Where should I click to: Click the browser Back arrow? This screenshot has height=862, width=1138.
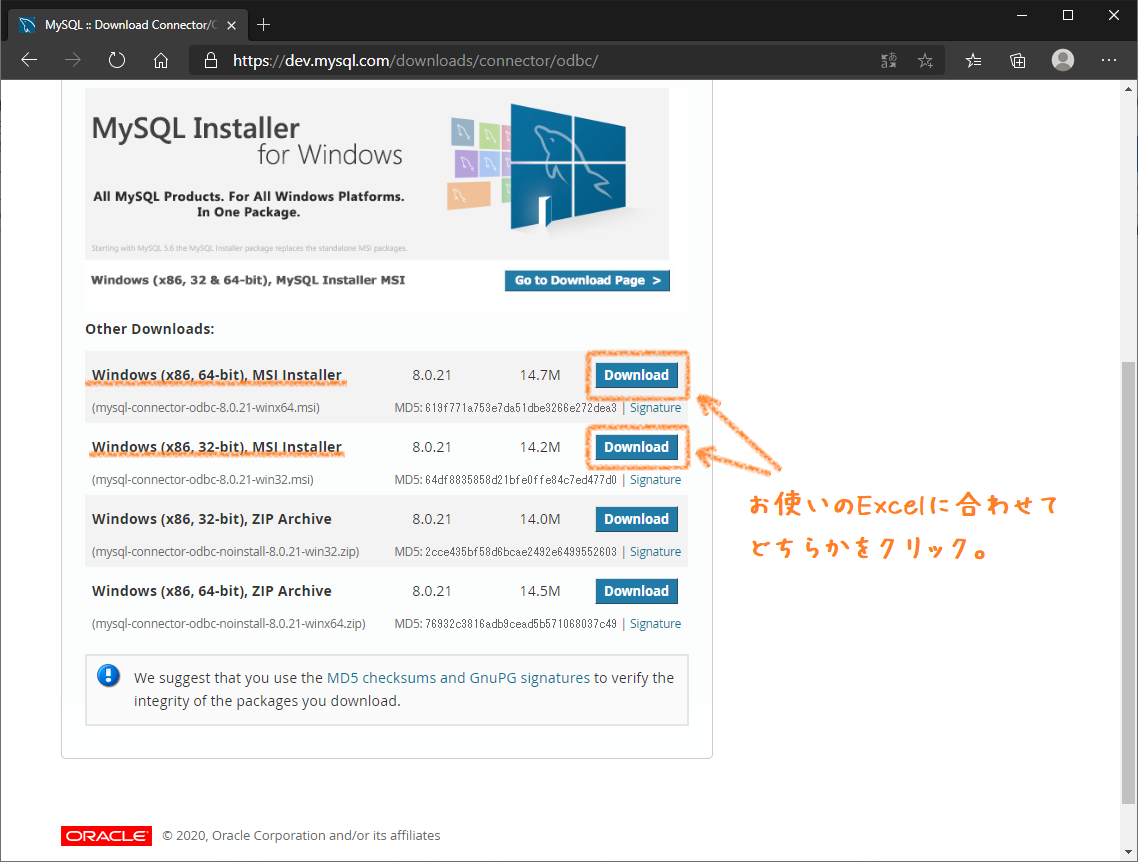[29, 60]
